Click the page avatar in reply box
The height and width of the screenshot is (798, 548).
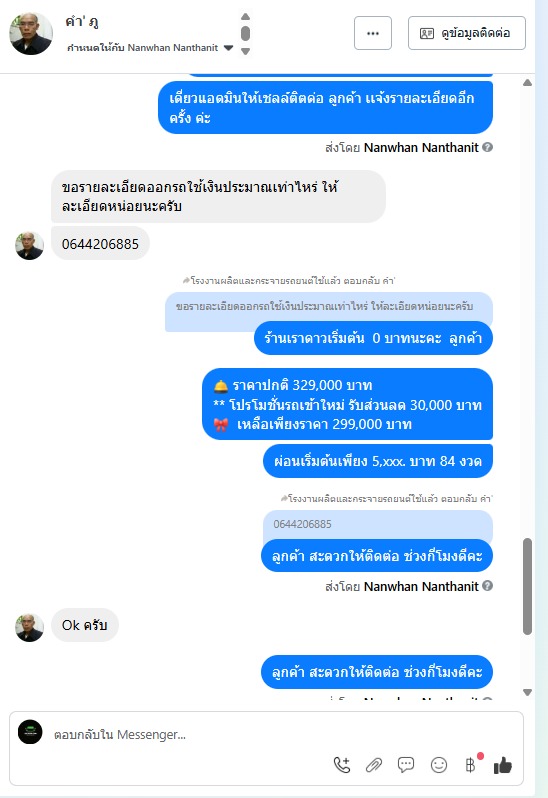click(x=30, y=732)
